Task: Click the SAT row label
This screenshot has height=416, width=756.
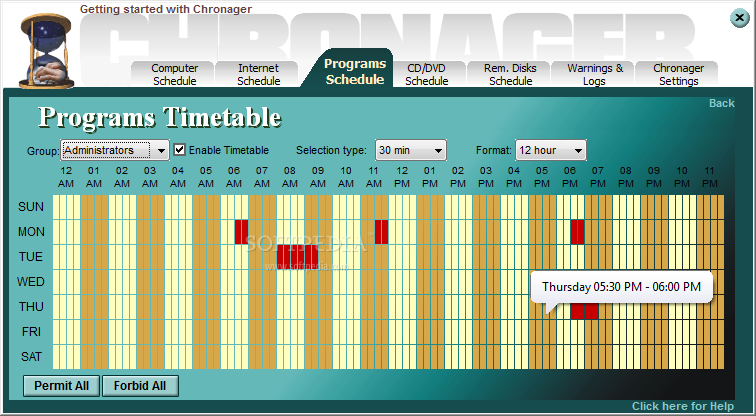Action: point(31,357)
